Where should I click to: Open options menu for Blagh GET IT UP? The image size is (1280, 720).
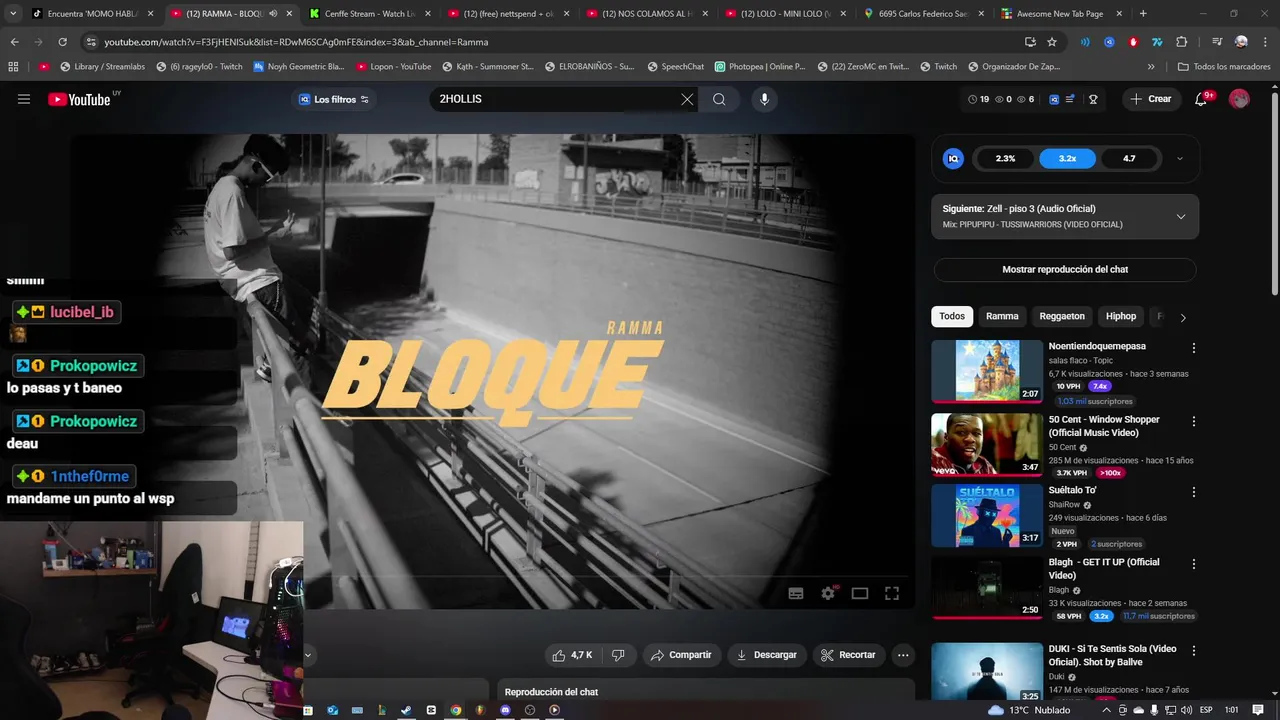1193,564
